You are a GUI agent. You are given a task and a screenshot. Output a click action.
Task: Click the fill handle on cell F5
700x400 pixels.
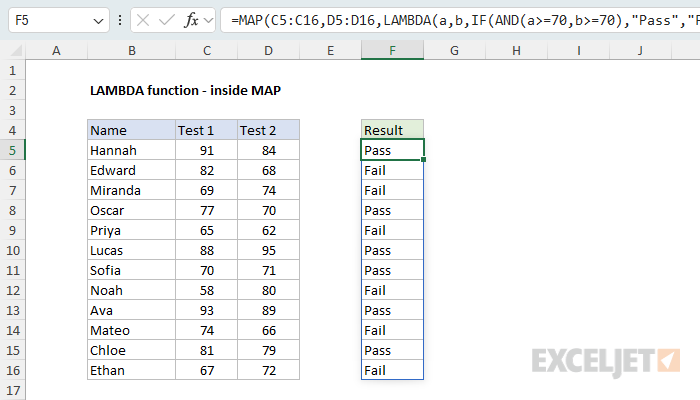pyautogui.click(x=423, y=160)
